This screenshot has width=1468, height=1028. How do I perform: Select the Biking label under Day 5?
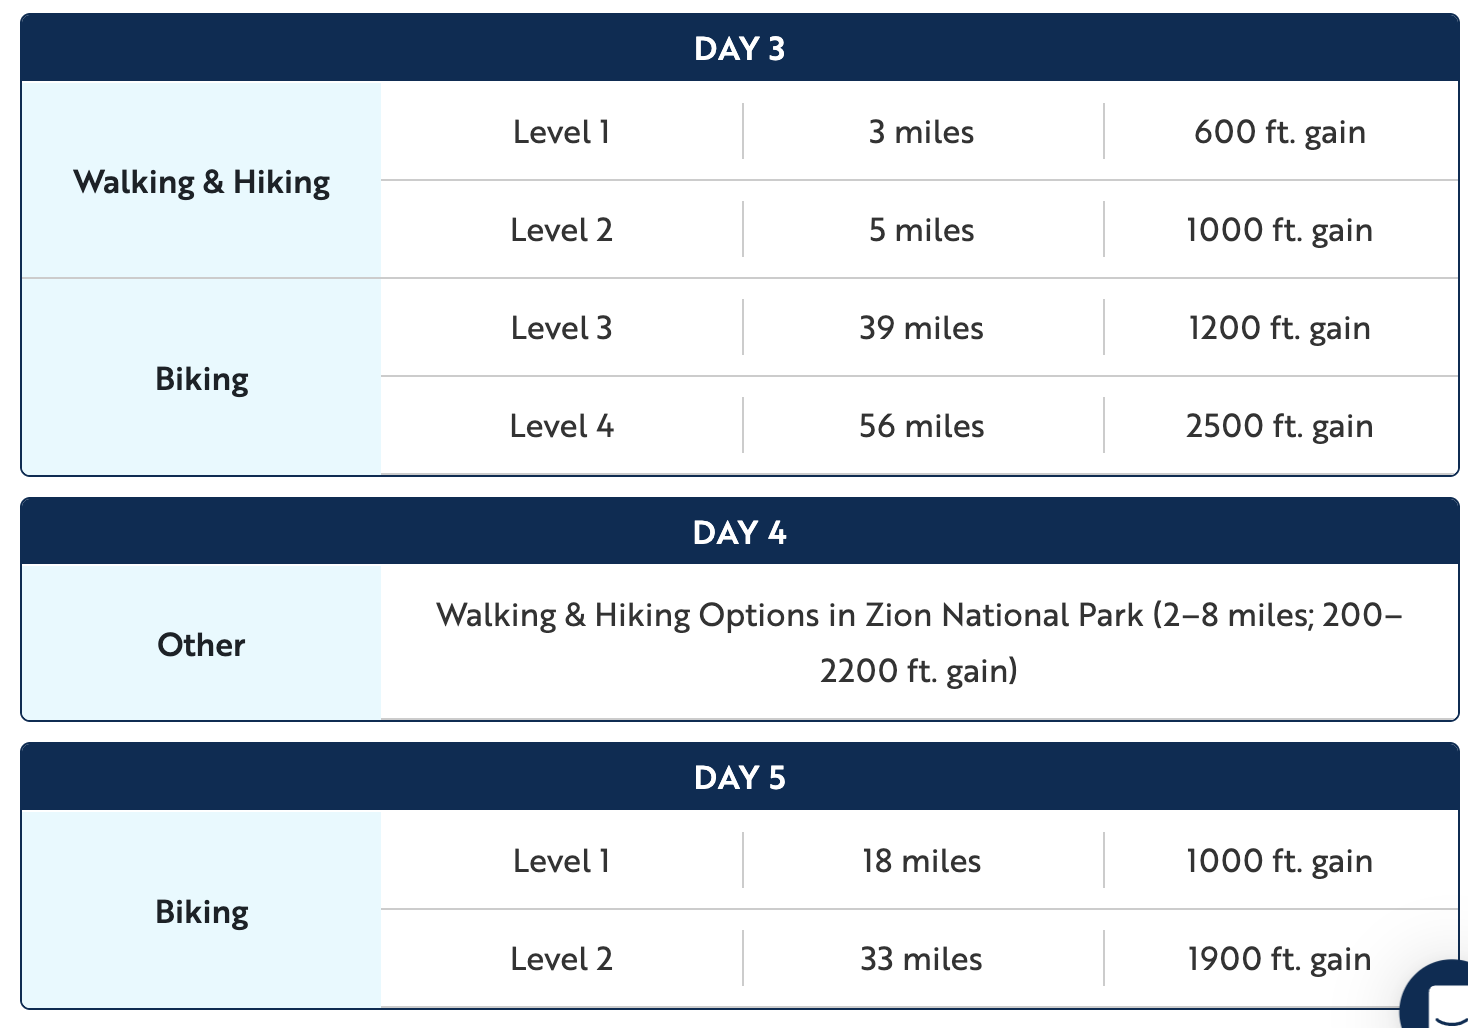pos(201,912)
